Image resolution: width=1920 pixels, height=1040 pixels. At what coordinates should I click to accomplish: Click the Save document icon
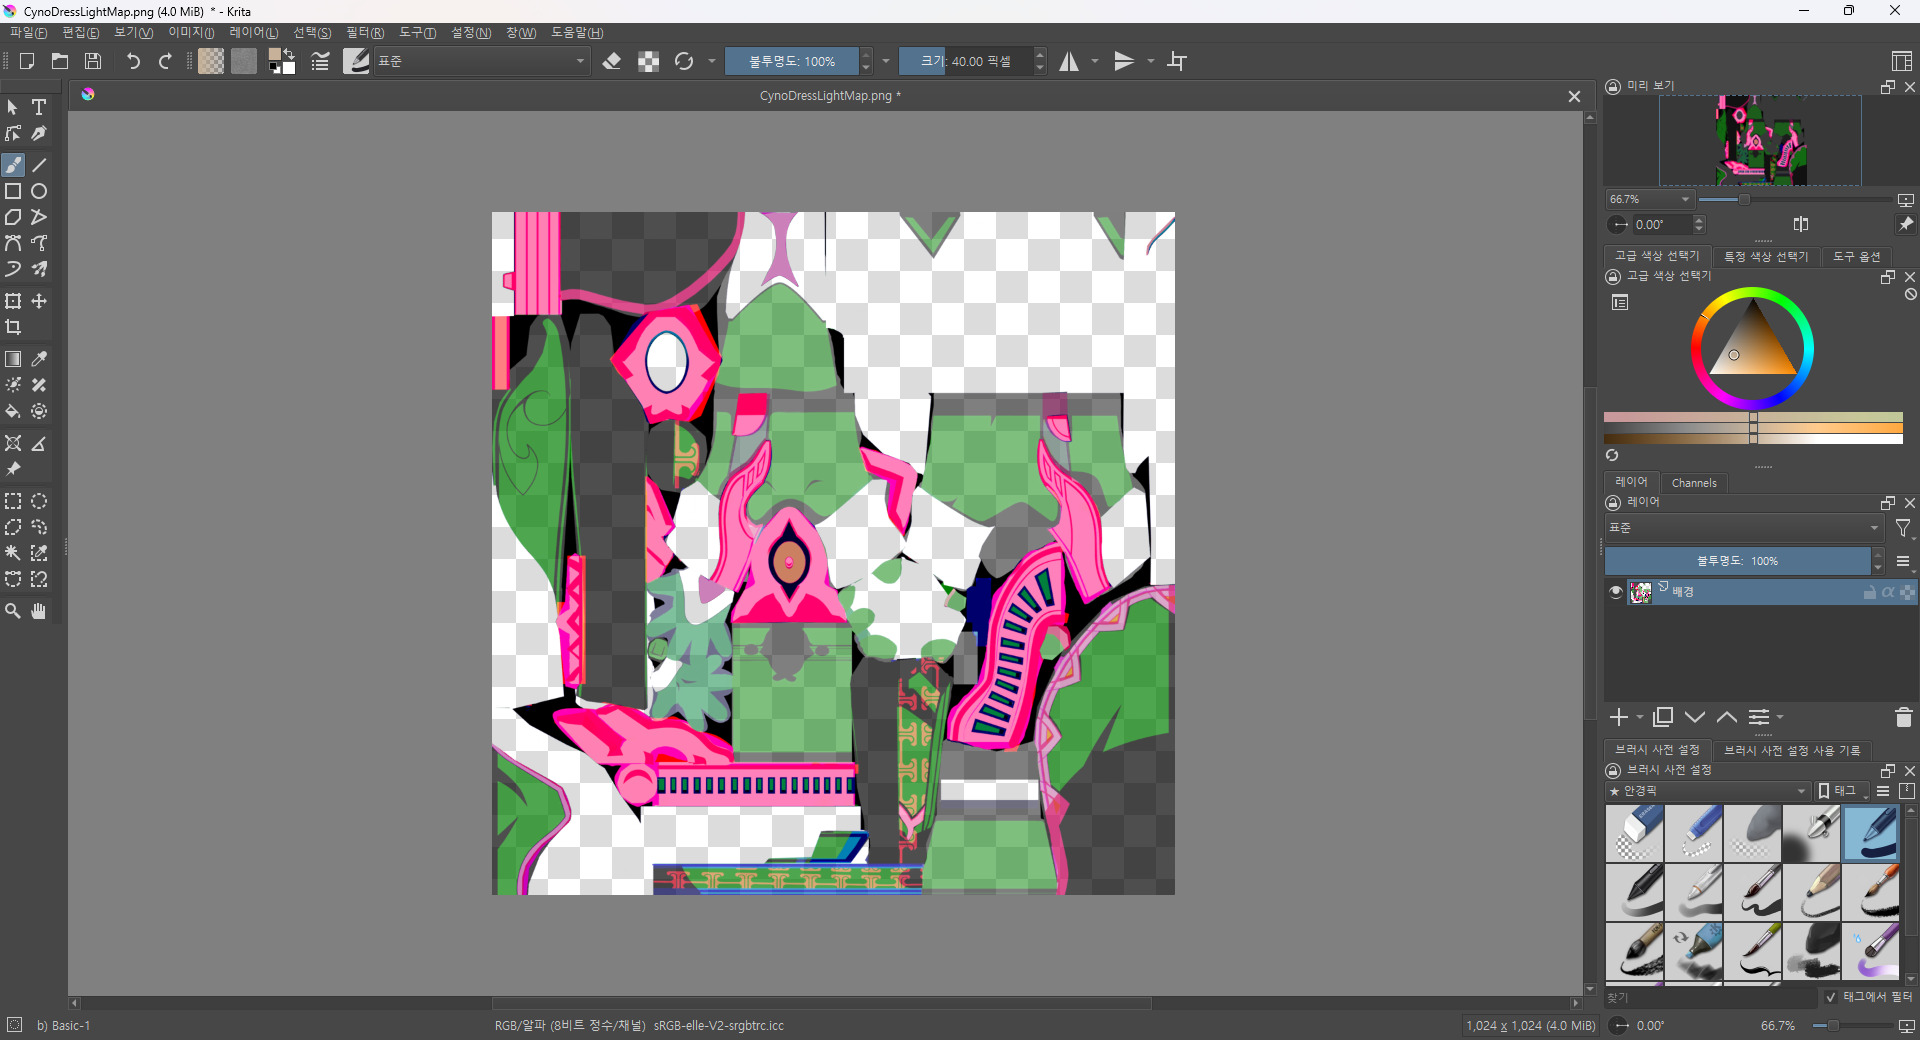click(93, 61)
